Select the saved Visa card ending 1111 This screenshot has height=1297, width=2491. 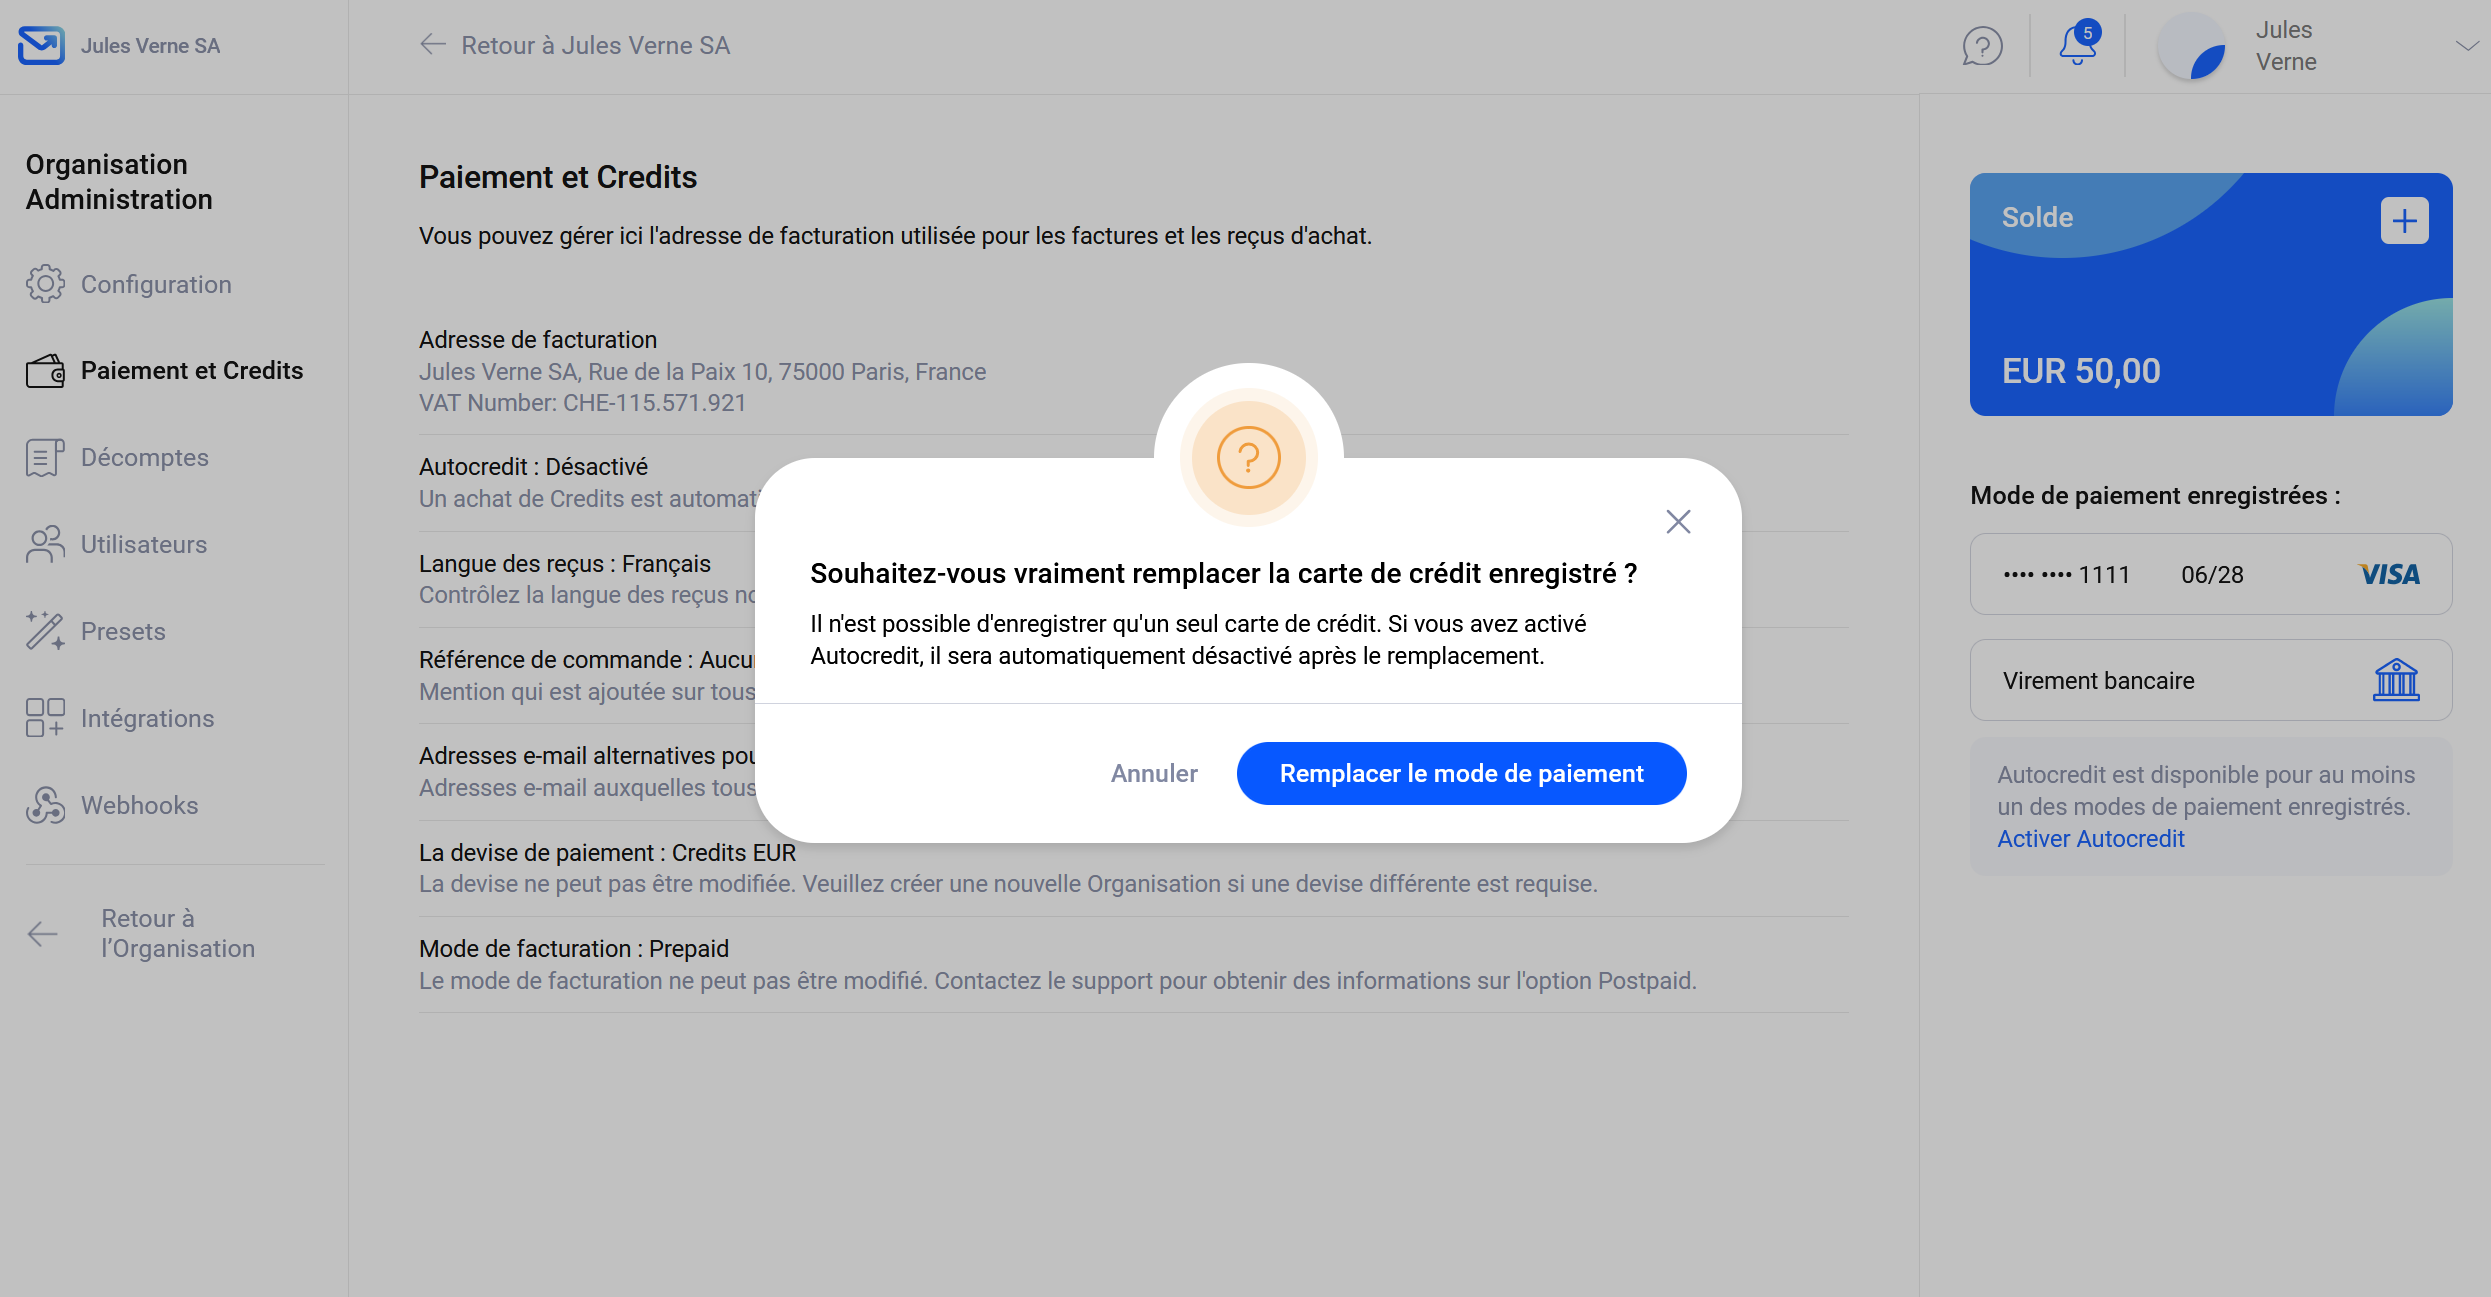click(2210, 574)
